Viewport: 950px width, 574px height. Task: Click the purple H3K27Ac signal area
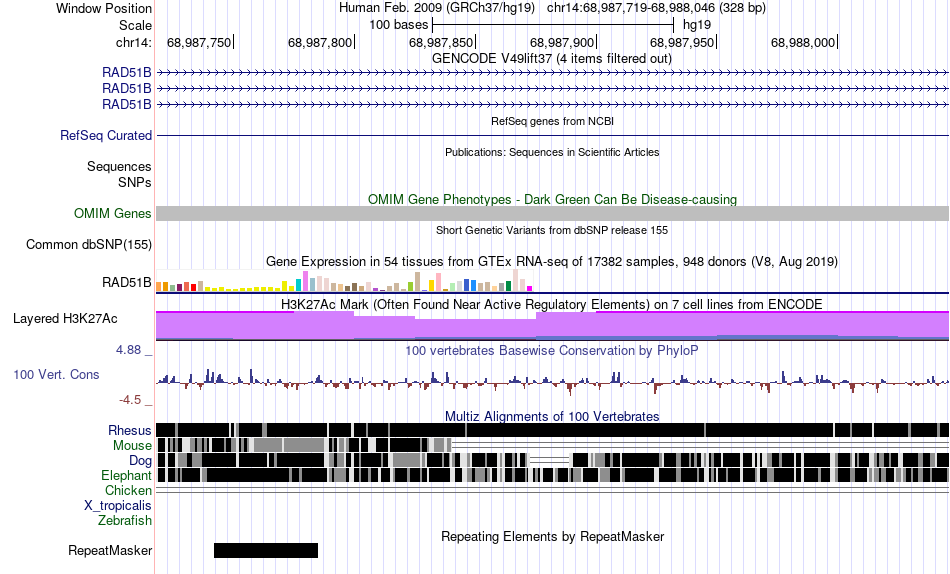coord(553,326)
